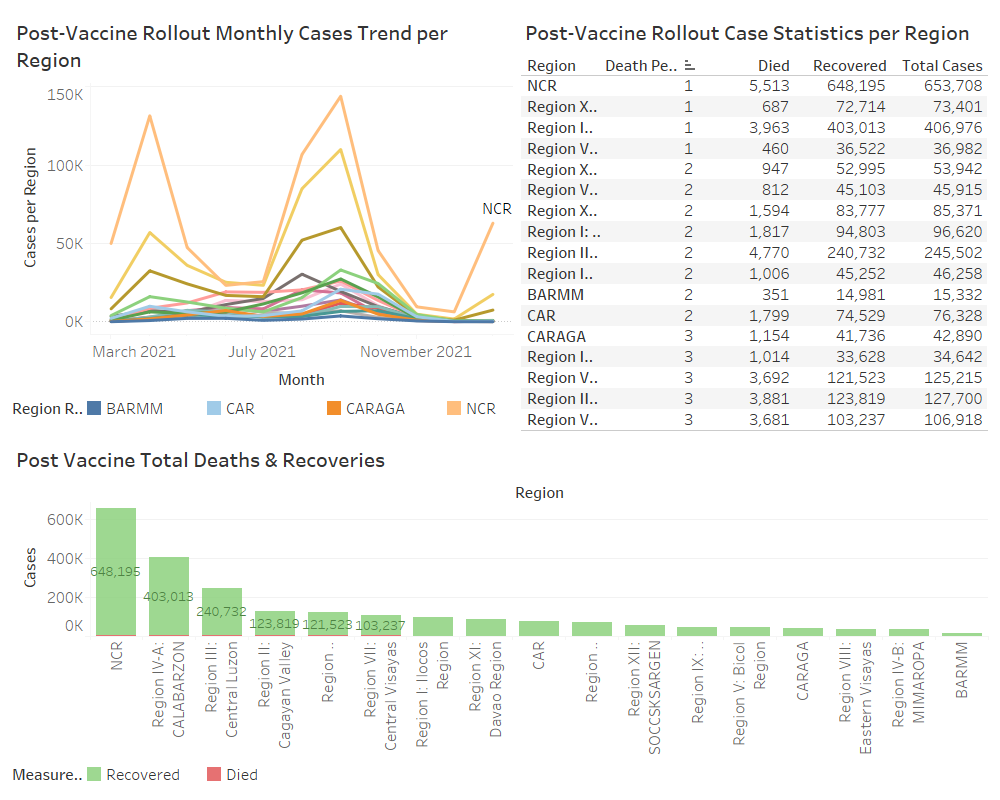This screenshot has height=800, width=1000.
Task: Click the July 2021 axis label
Action: pos(261,352)
